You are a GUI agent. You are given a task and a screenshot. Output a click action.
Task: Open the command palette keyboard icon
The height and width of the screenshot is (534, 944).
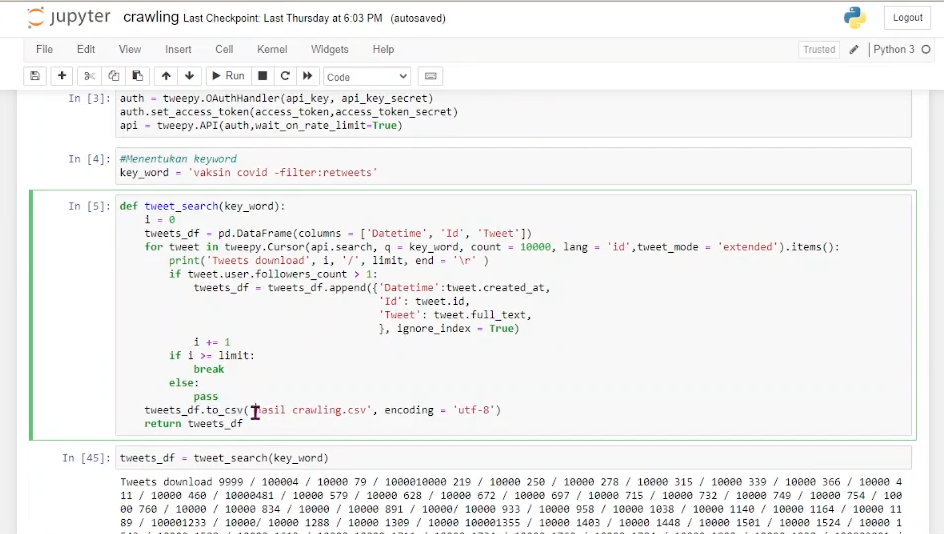pos(430,76)
